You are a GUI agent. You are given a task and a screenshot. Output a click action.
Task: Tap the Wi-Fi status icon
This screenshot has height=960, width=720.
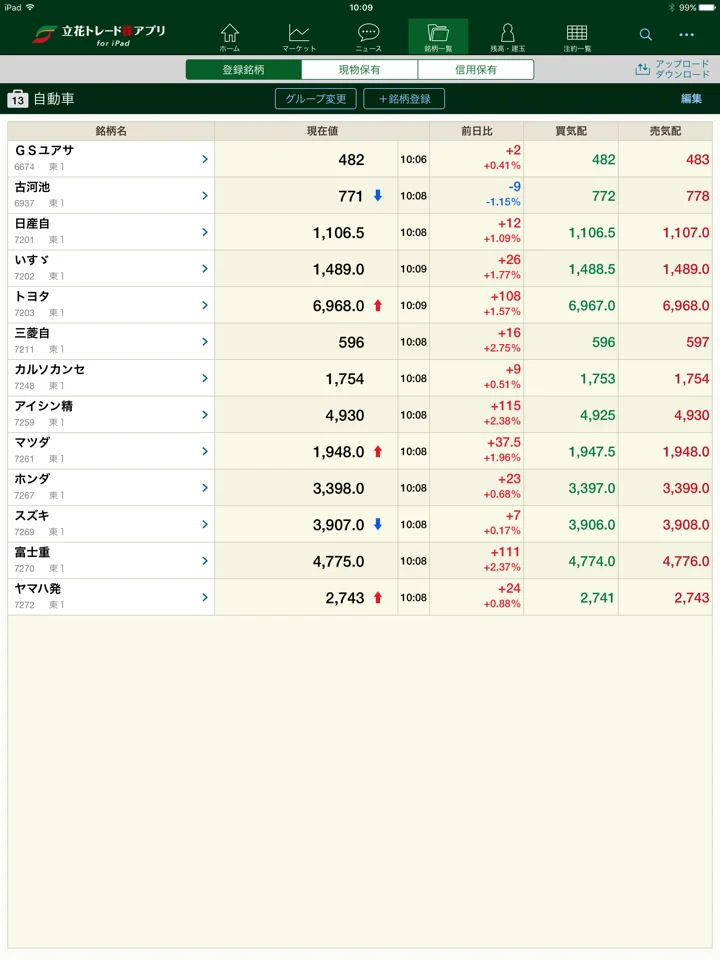[30, 7]
